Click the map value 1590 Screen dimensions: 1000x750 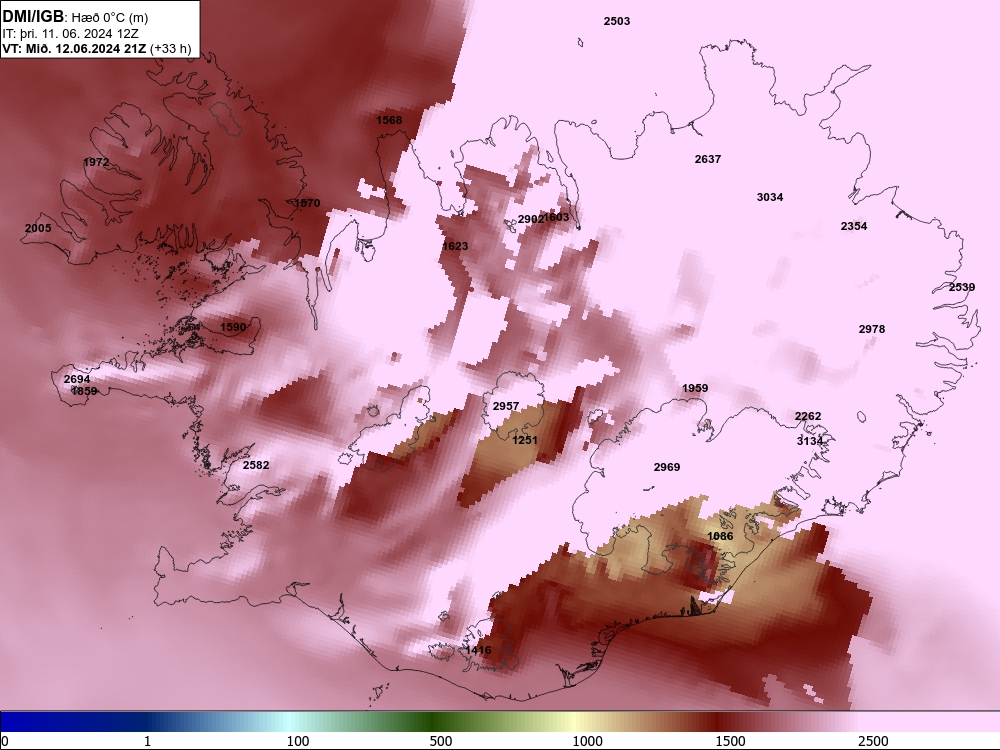click(233, 327)
